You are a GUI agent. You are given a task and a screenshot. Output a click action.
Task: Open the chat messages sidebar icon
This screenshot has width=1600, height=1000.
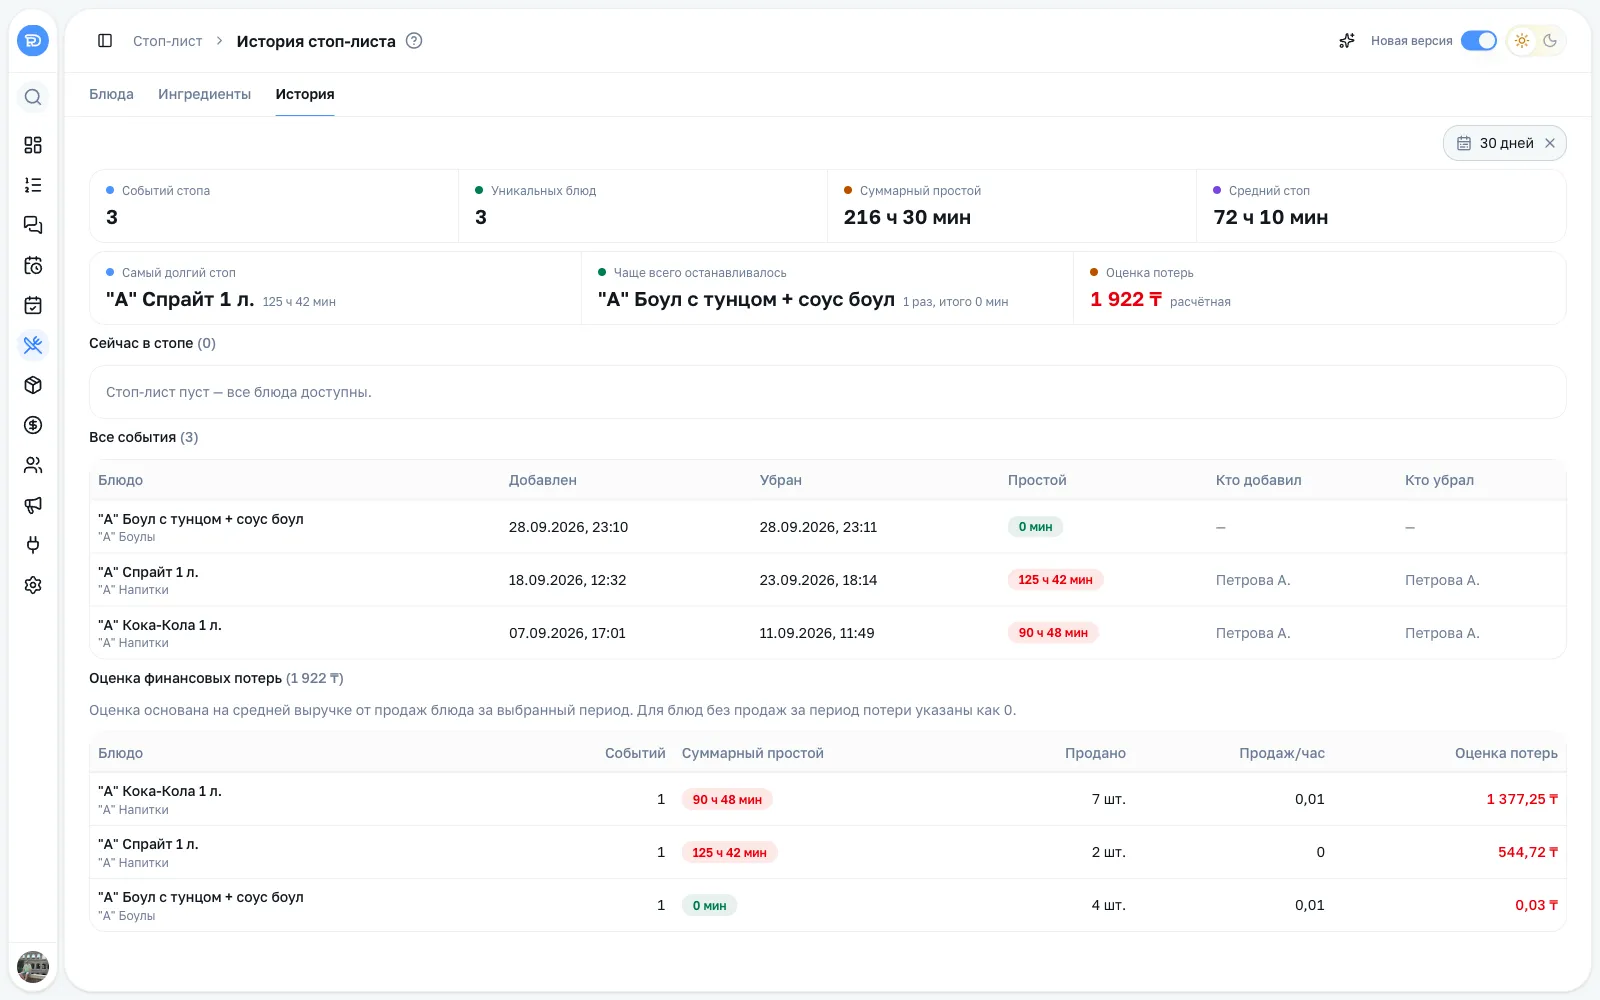pos(33,225)
